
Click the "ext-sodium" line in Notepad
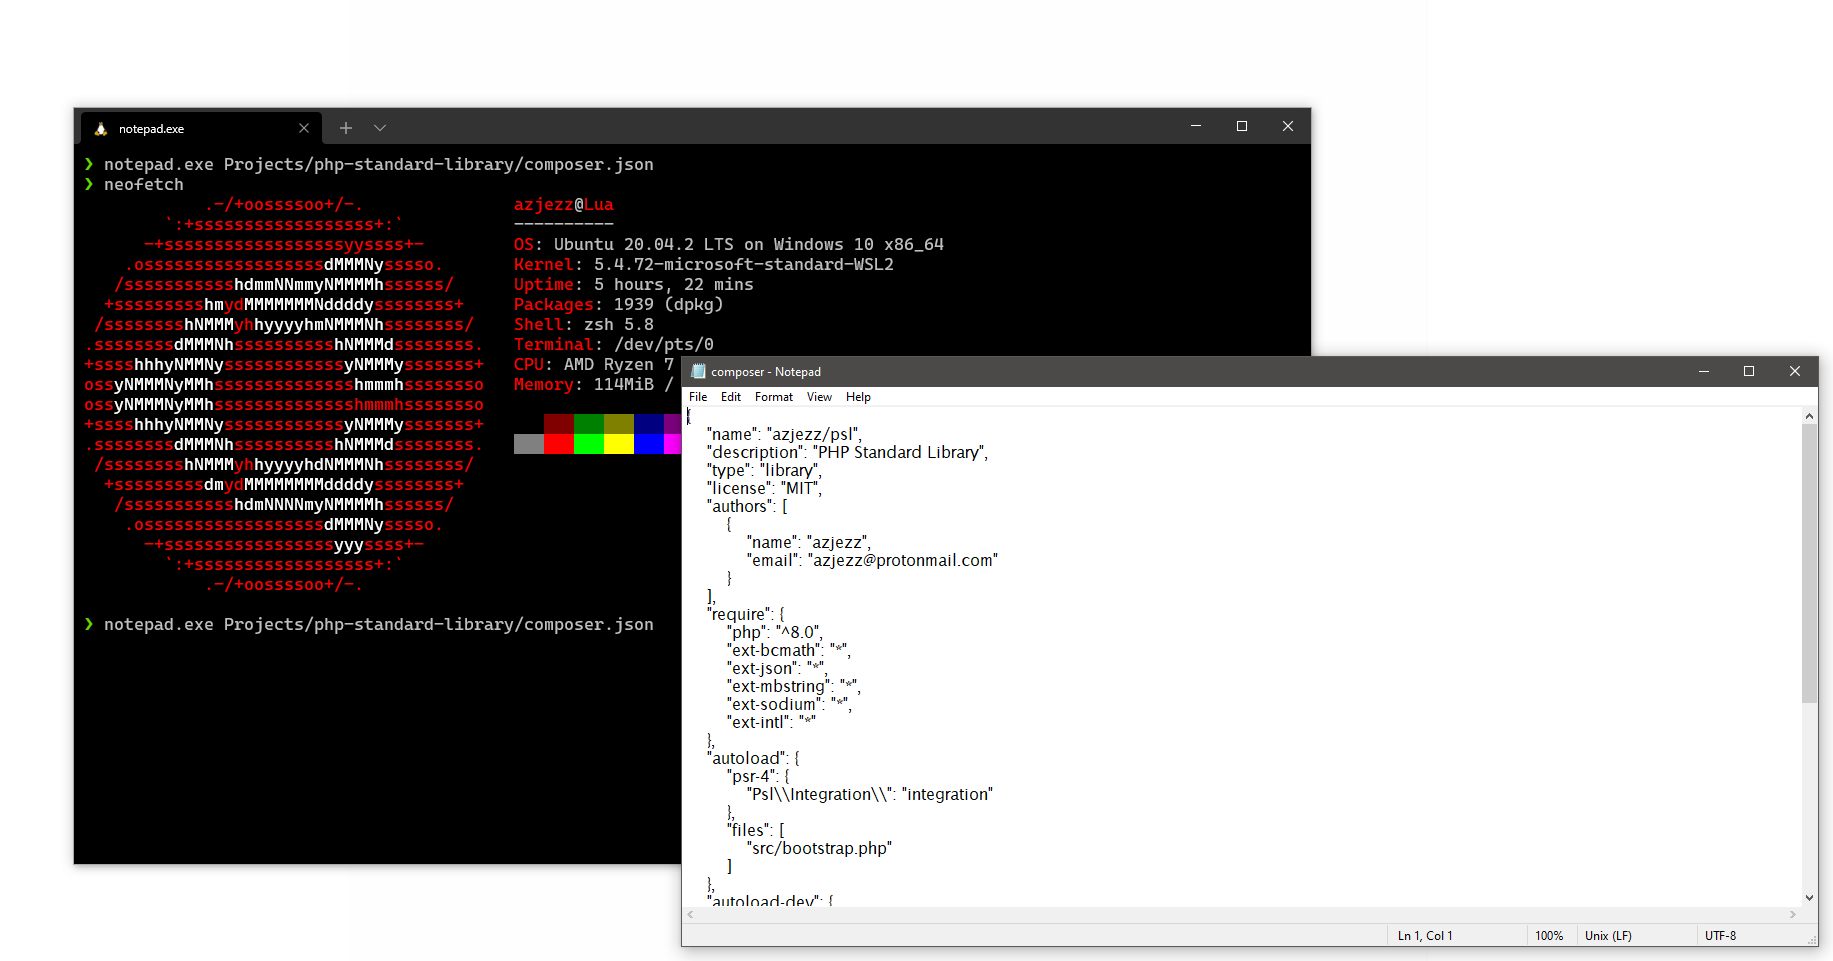pos(790,704)
